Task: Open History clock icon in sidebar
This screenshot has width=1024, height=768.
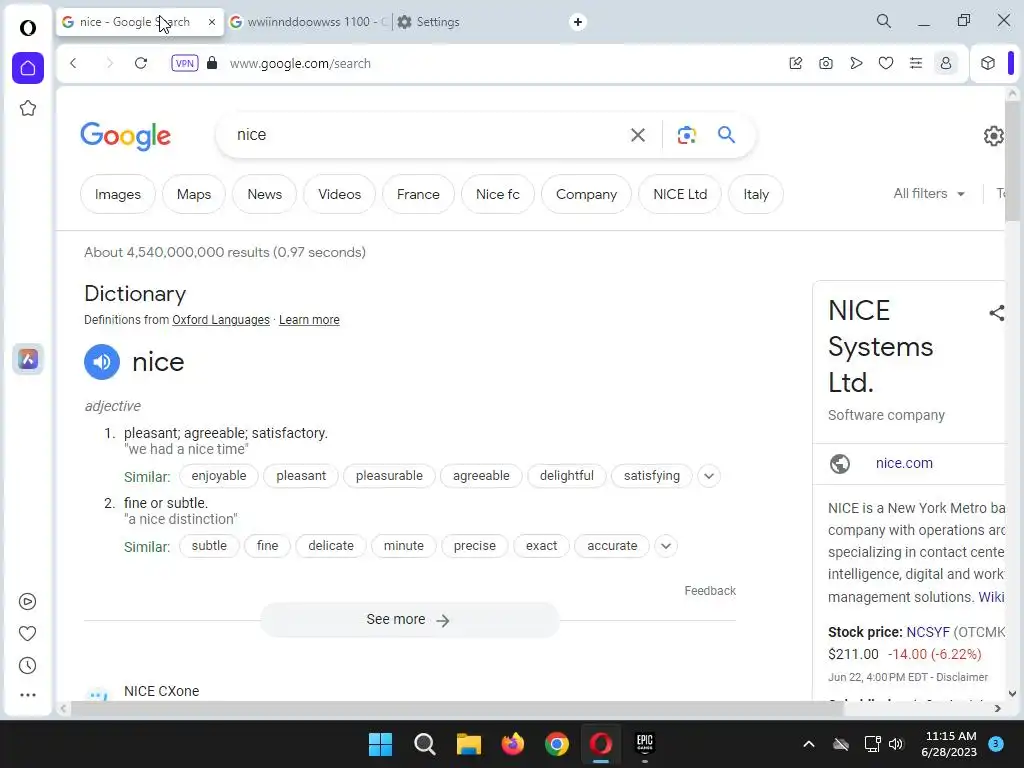Action: (x=27, y=665)
